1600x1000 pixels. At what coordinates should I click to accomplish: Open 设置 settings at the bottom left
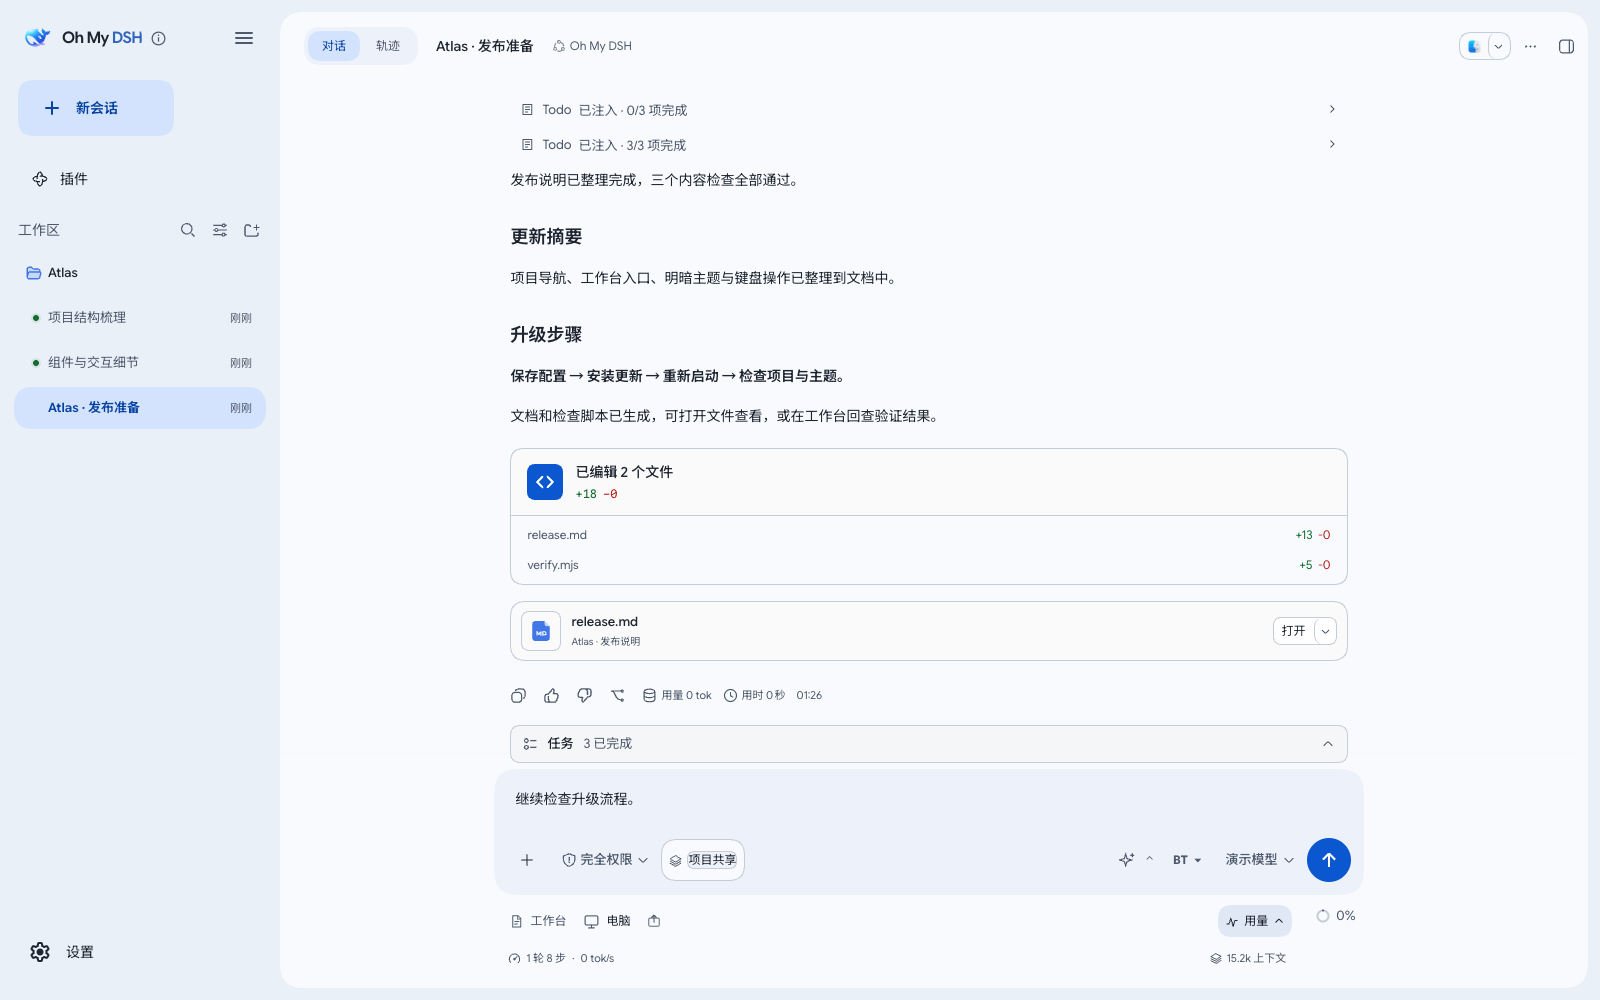point(62,952)
